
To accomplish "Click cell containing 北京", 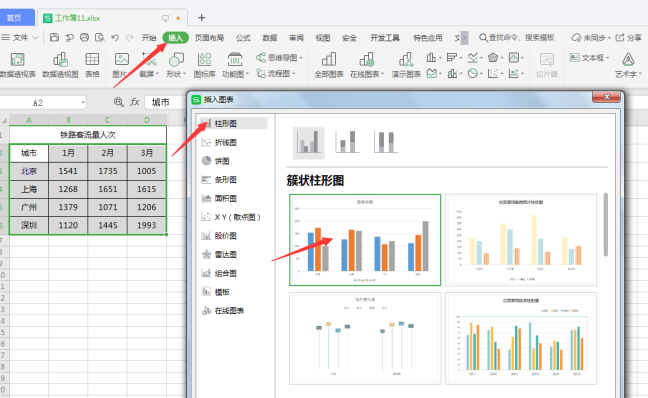I will click(x=29, y=171).
